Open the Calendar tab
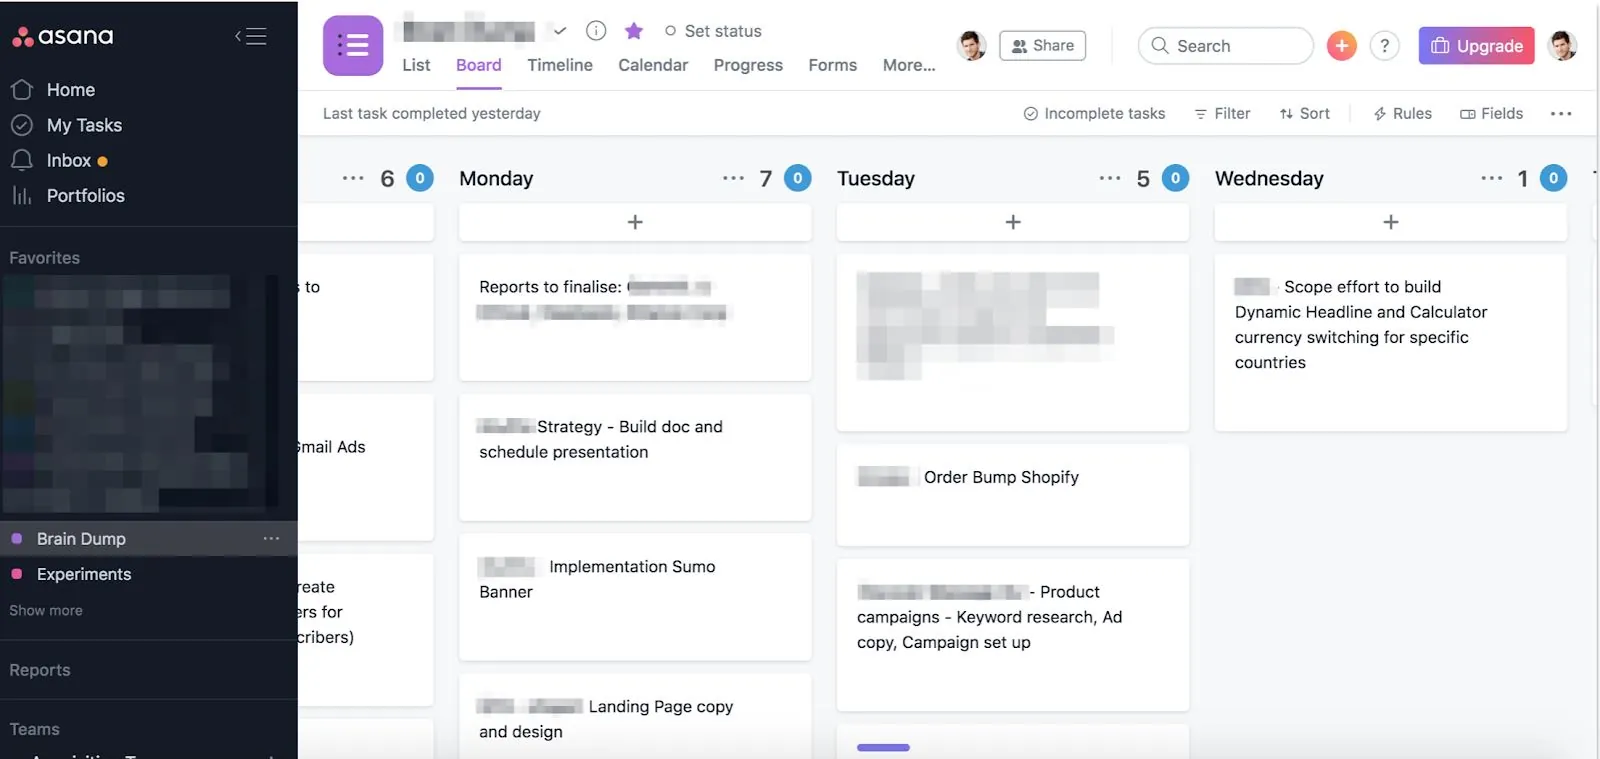 [x=653, y=65]
